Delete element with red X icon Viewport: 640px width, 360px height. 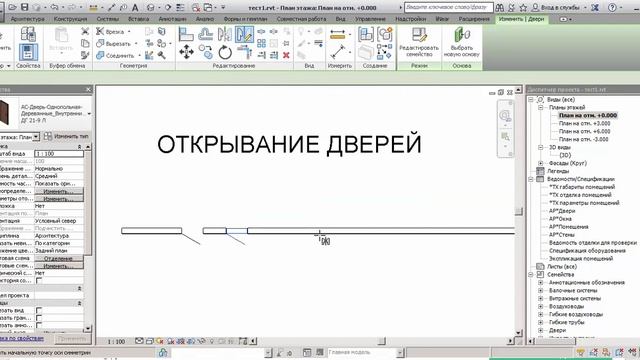click(x=286, y=55)
